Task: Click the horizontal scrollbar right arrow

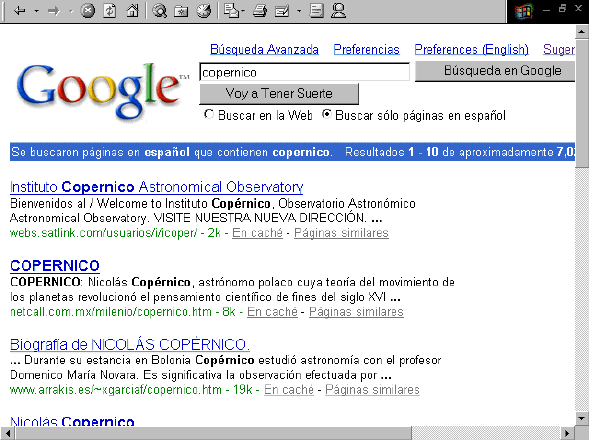Action: 568,433
